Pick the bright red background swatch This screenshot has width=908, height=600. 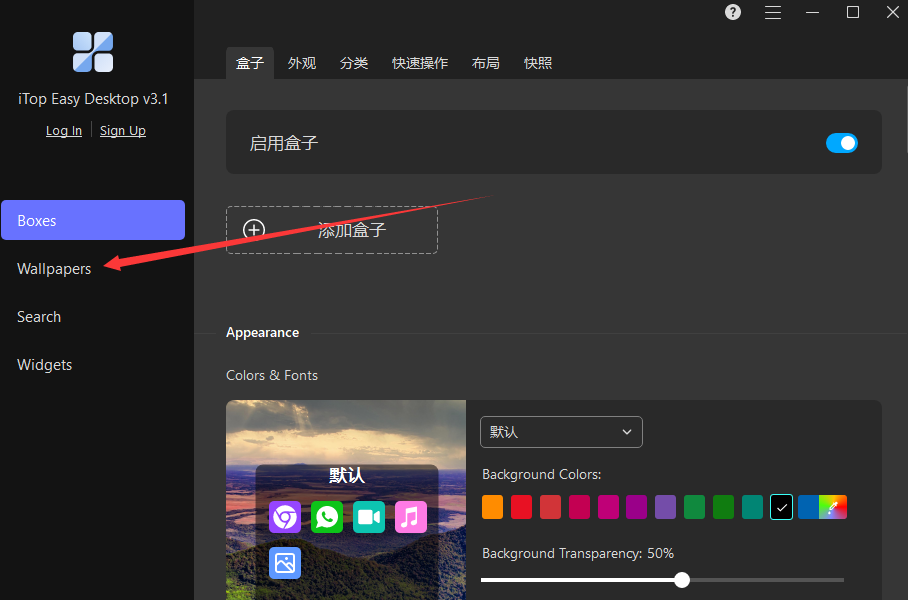point(521,507)
